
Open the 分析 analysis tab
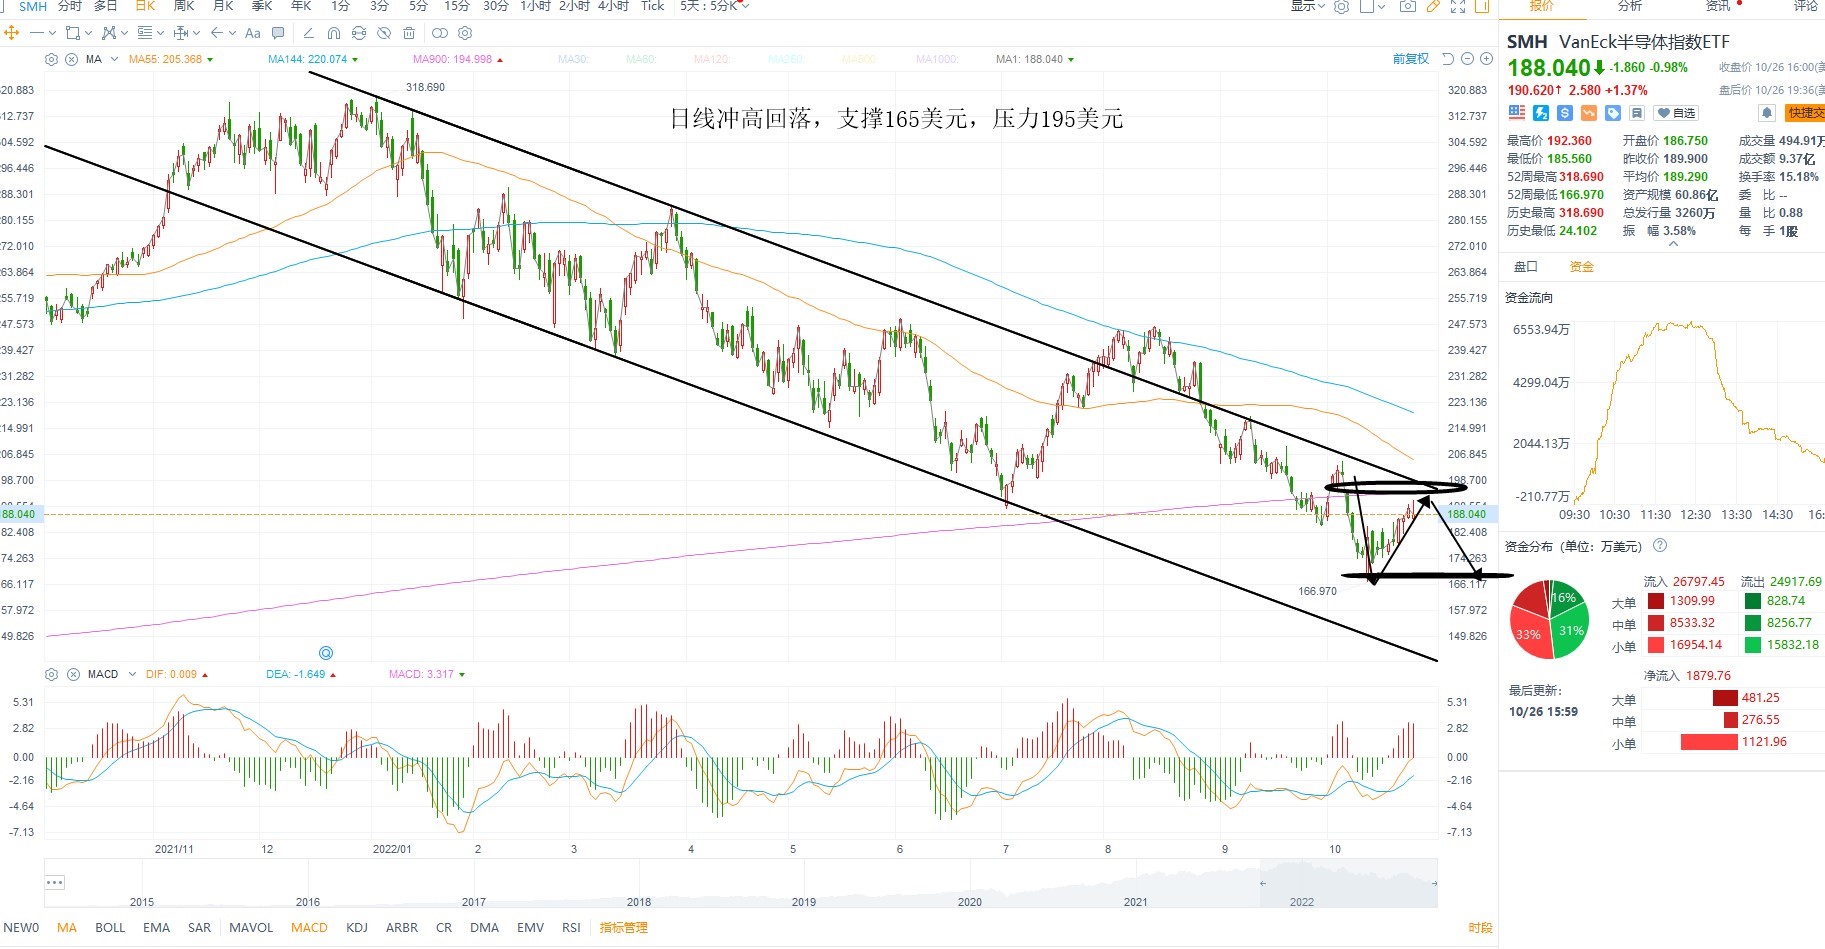(x=1630, y=6)
